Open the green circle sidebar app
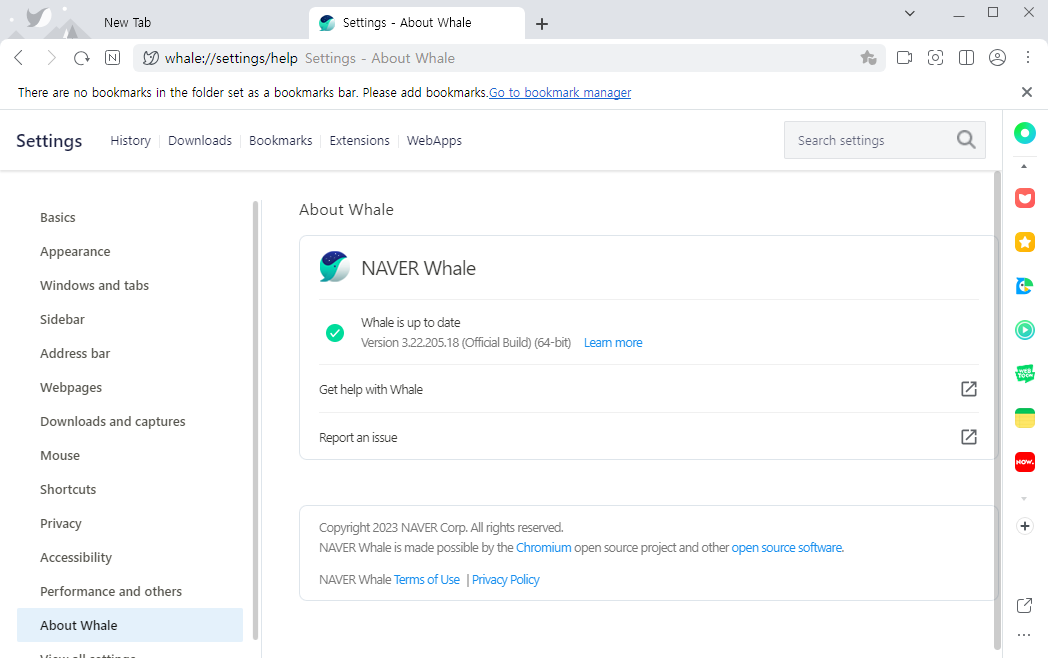 [x=1025, y=132]
